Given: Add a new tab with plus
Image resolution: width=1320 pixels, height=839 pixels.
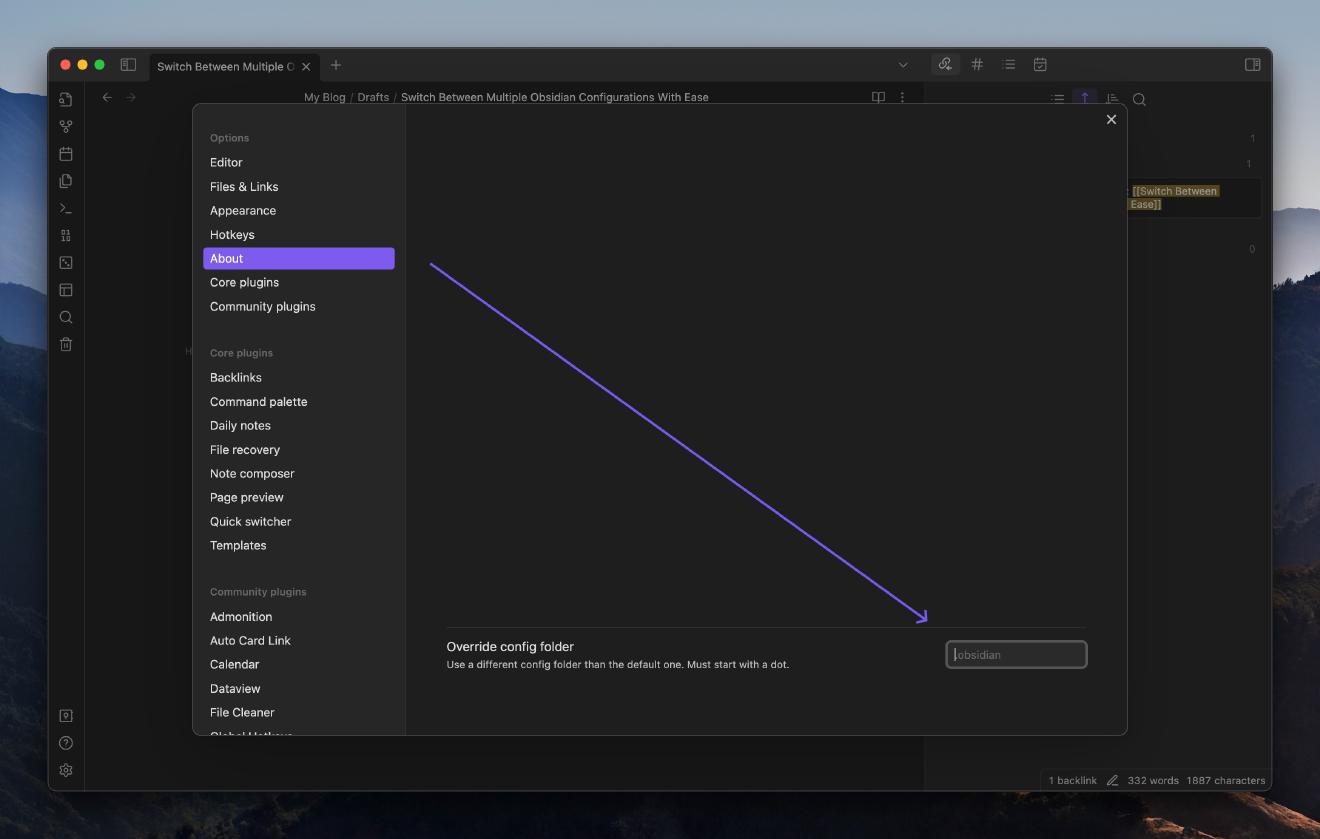Looking at the screenshot, I should 336,65.
